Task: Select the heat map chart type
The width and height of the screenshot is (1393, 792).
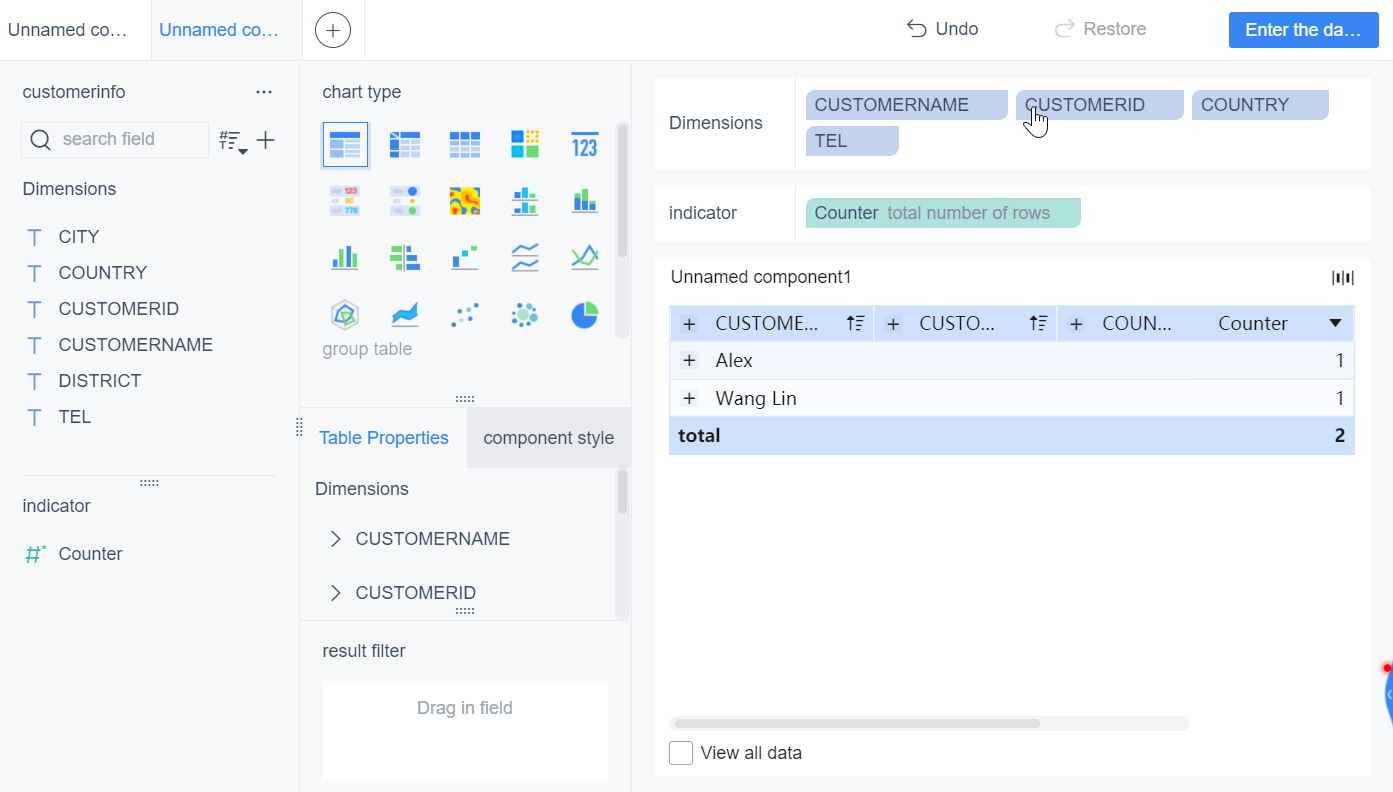Action: [x=465, y=200]
